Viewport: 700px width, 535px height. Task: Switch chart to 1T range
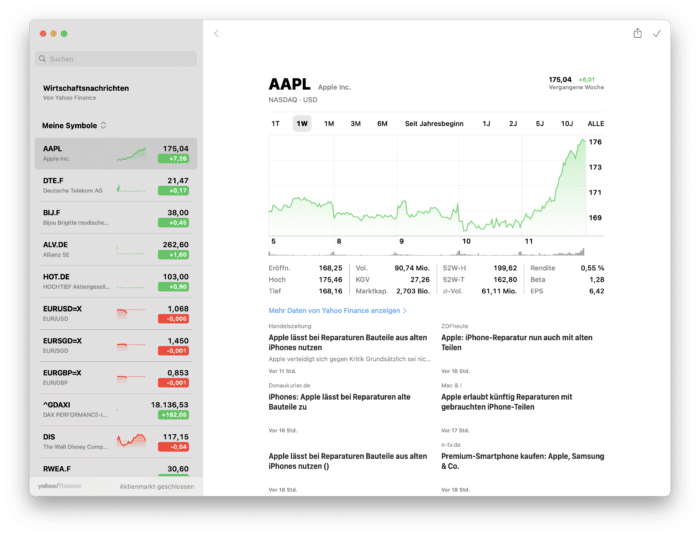[x=275, y=124]
